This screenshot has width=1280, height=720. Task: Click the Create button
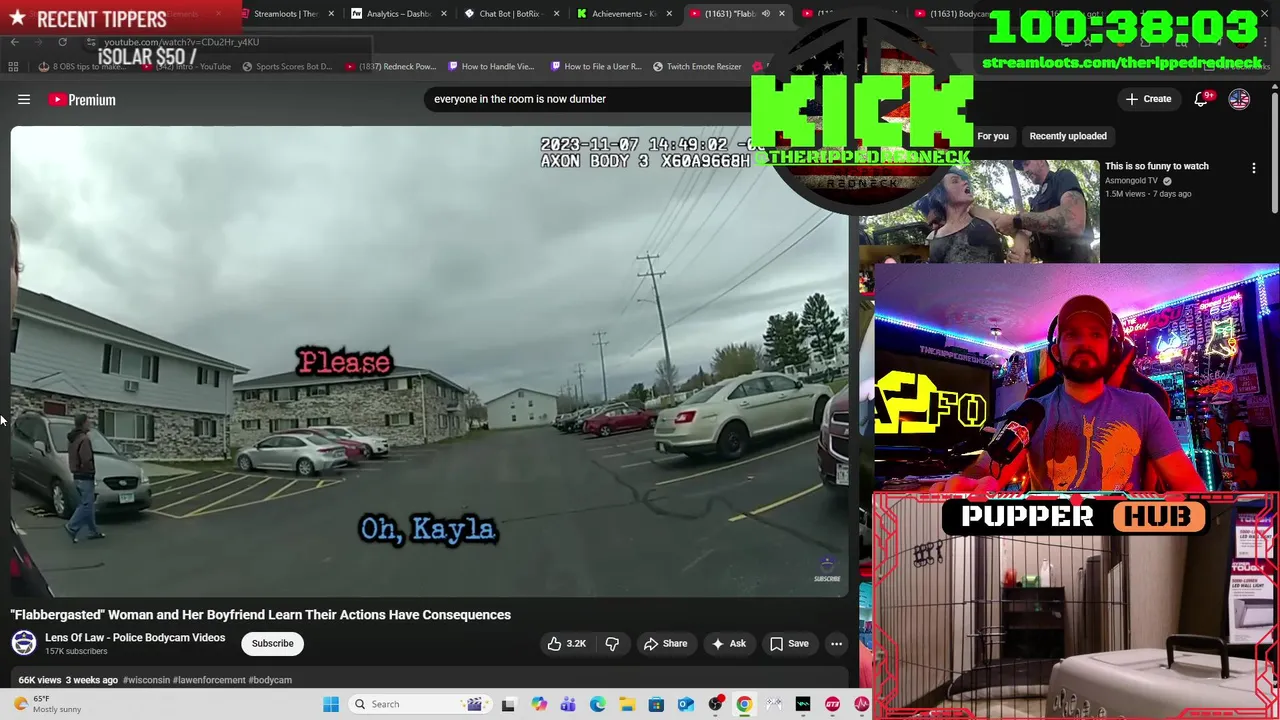(x=1148, y=99)
